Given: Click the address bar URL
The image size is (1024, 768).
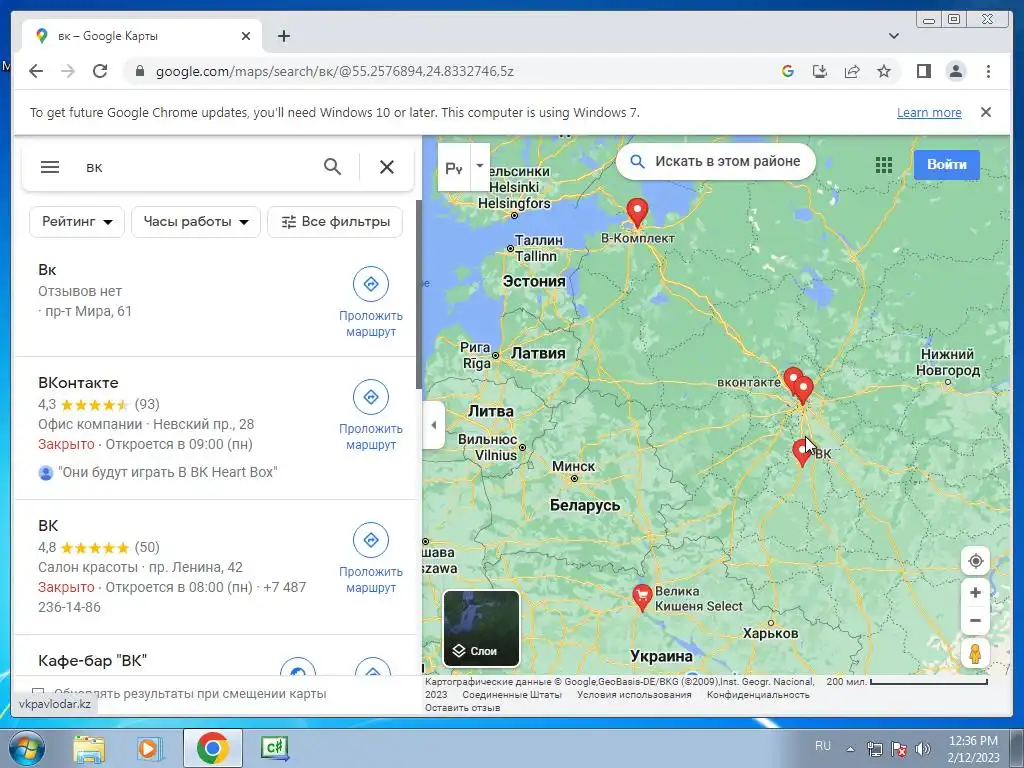Looking at the screenshot, I should point(334,71).
